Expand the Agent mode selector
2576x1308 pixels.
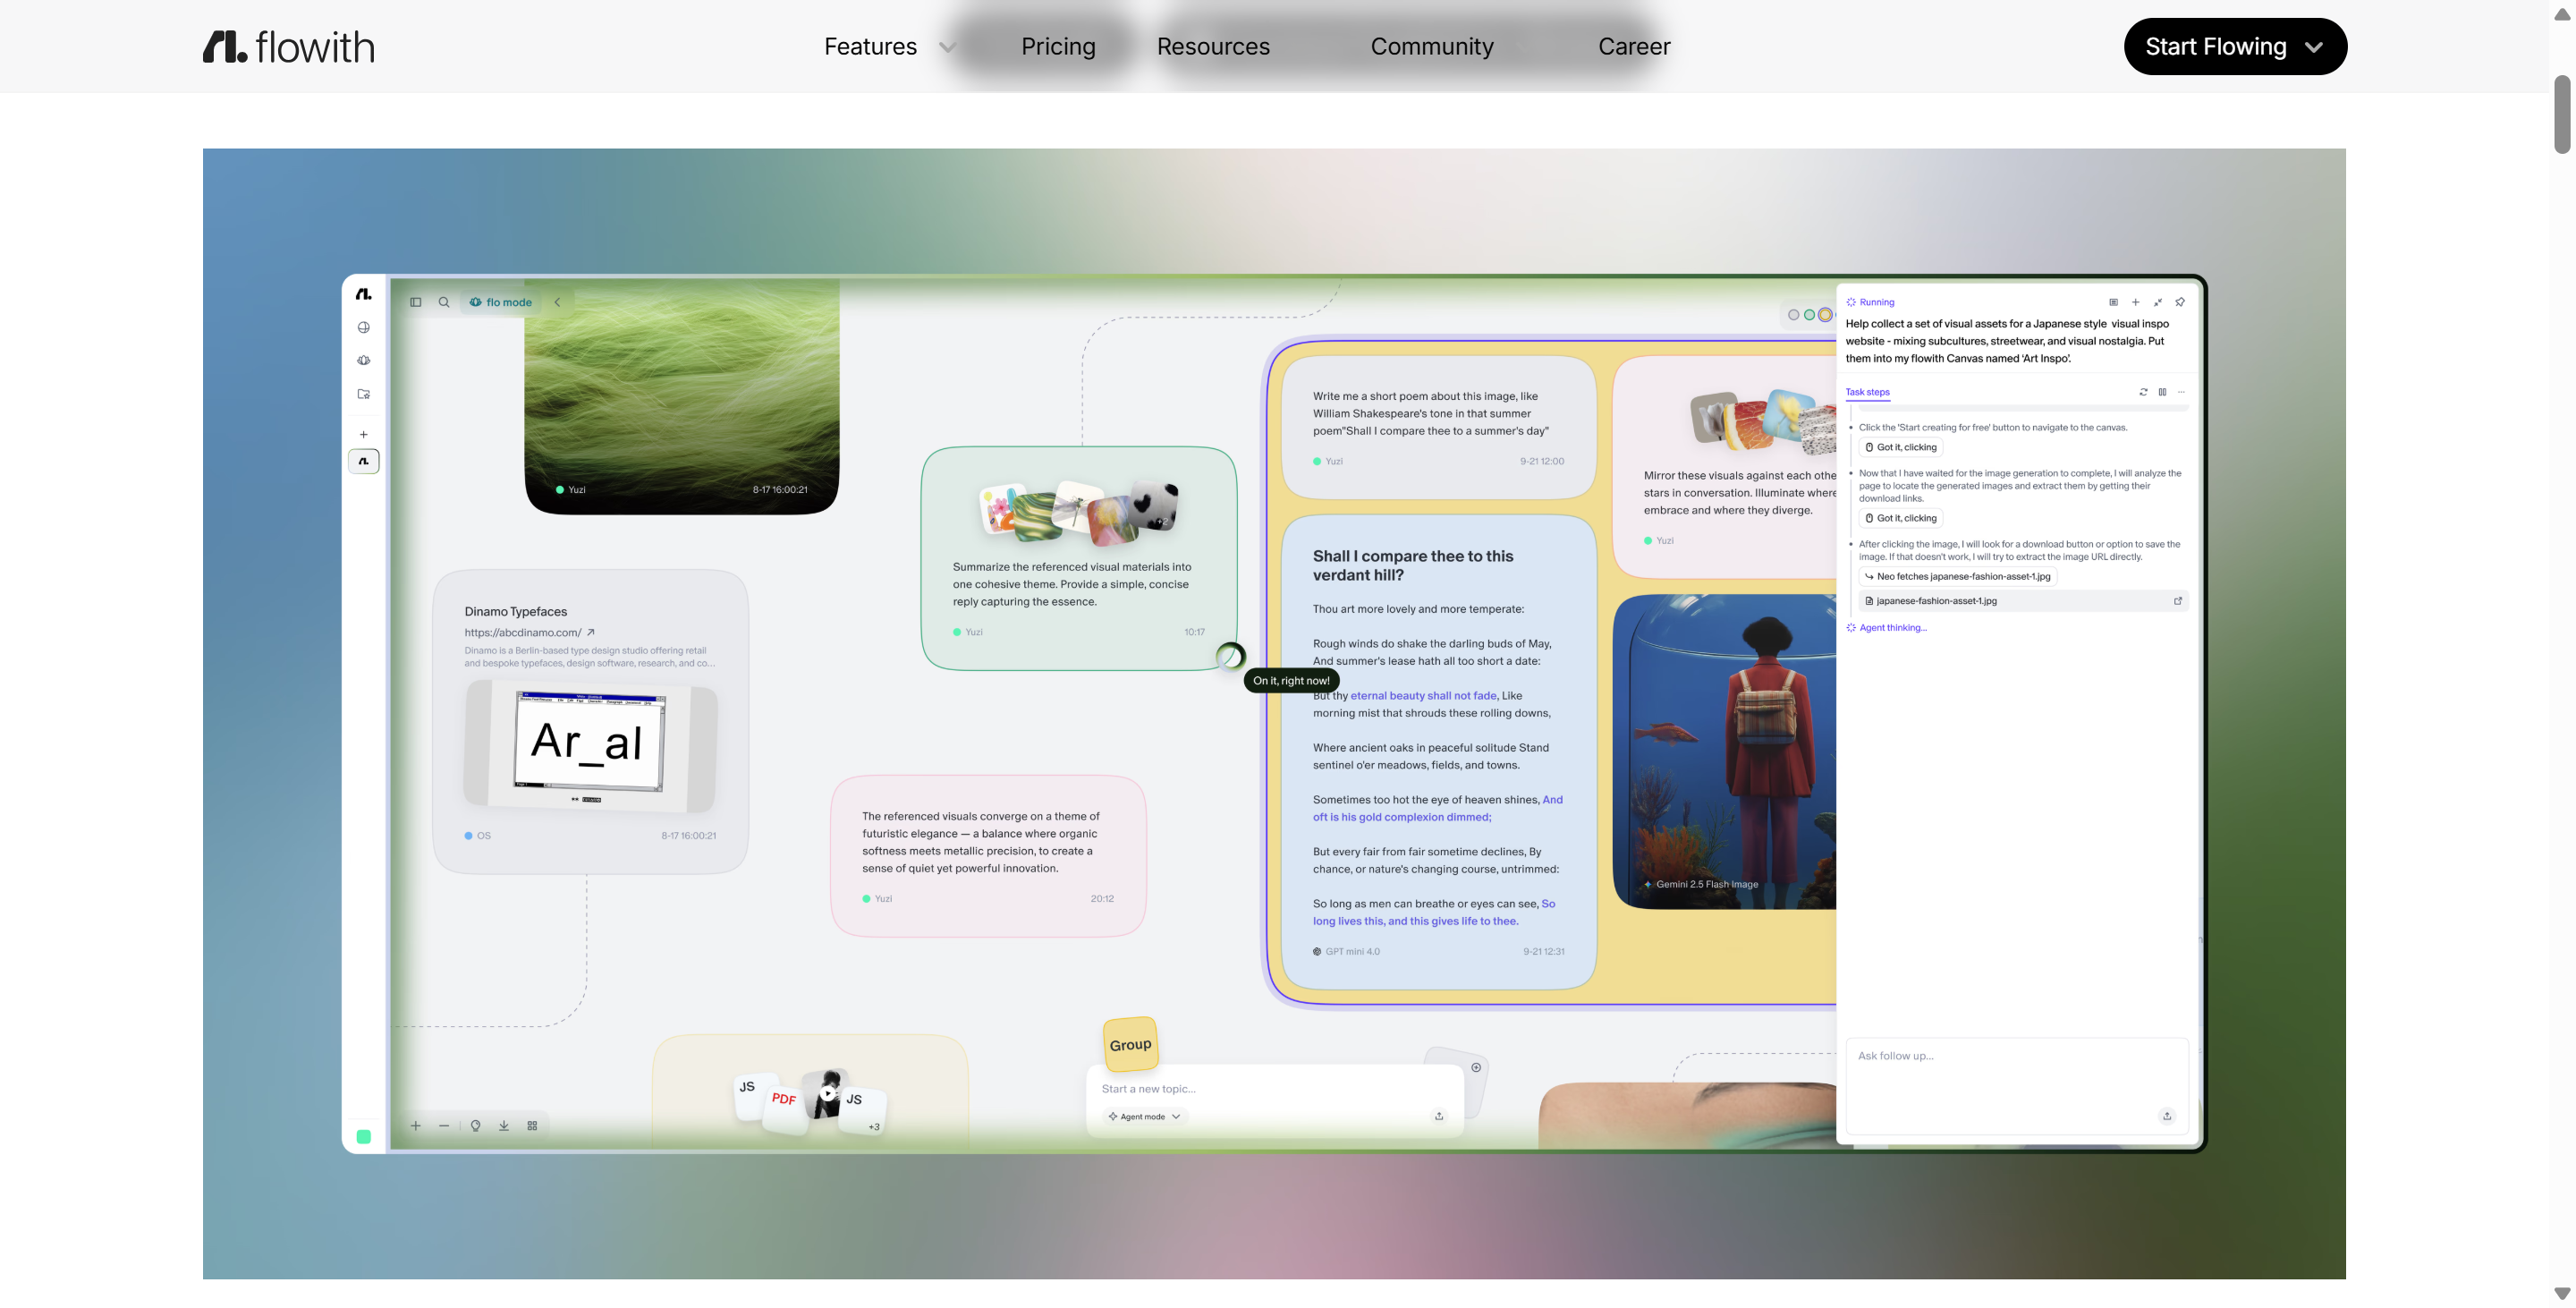pyautogui.click(x=1144, y=1117)
